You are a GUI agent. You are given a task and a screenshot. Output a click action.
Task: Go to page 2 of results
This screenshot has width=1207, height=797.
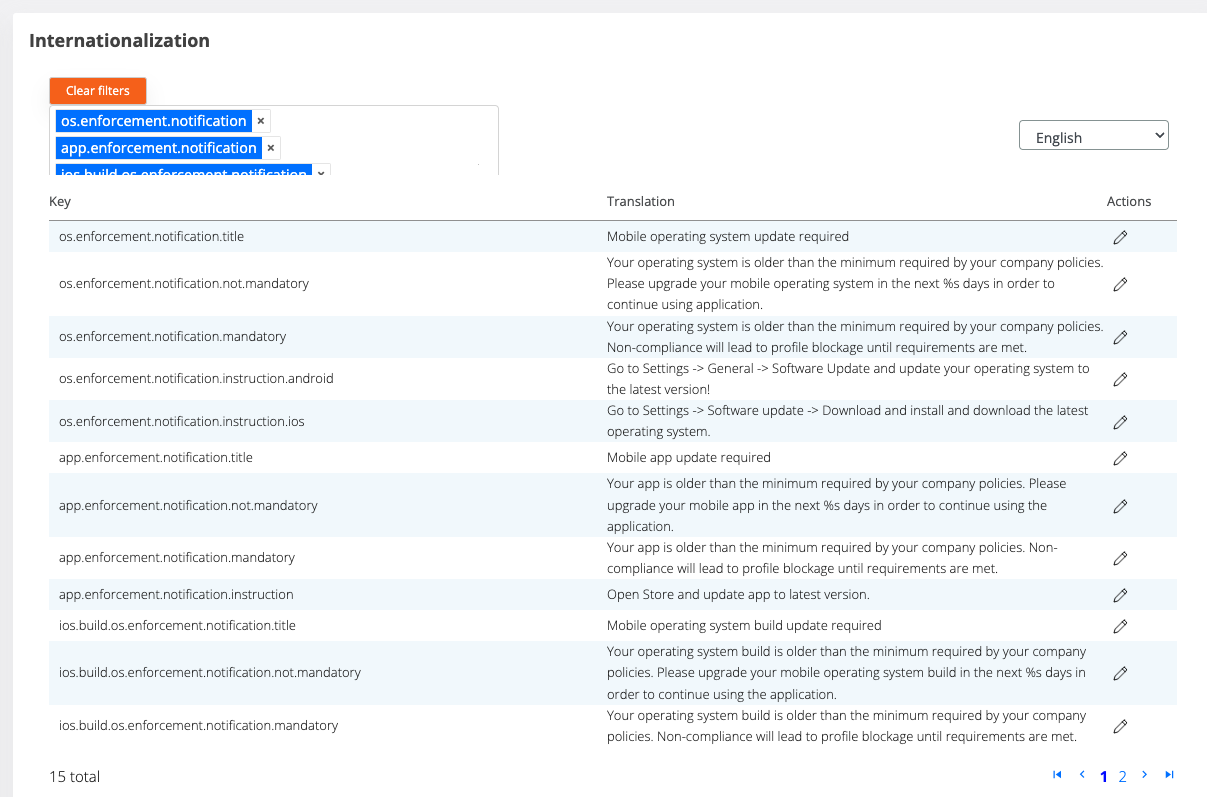tap(1123, 776)
